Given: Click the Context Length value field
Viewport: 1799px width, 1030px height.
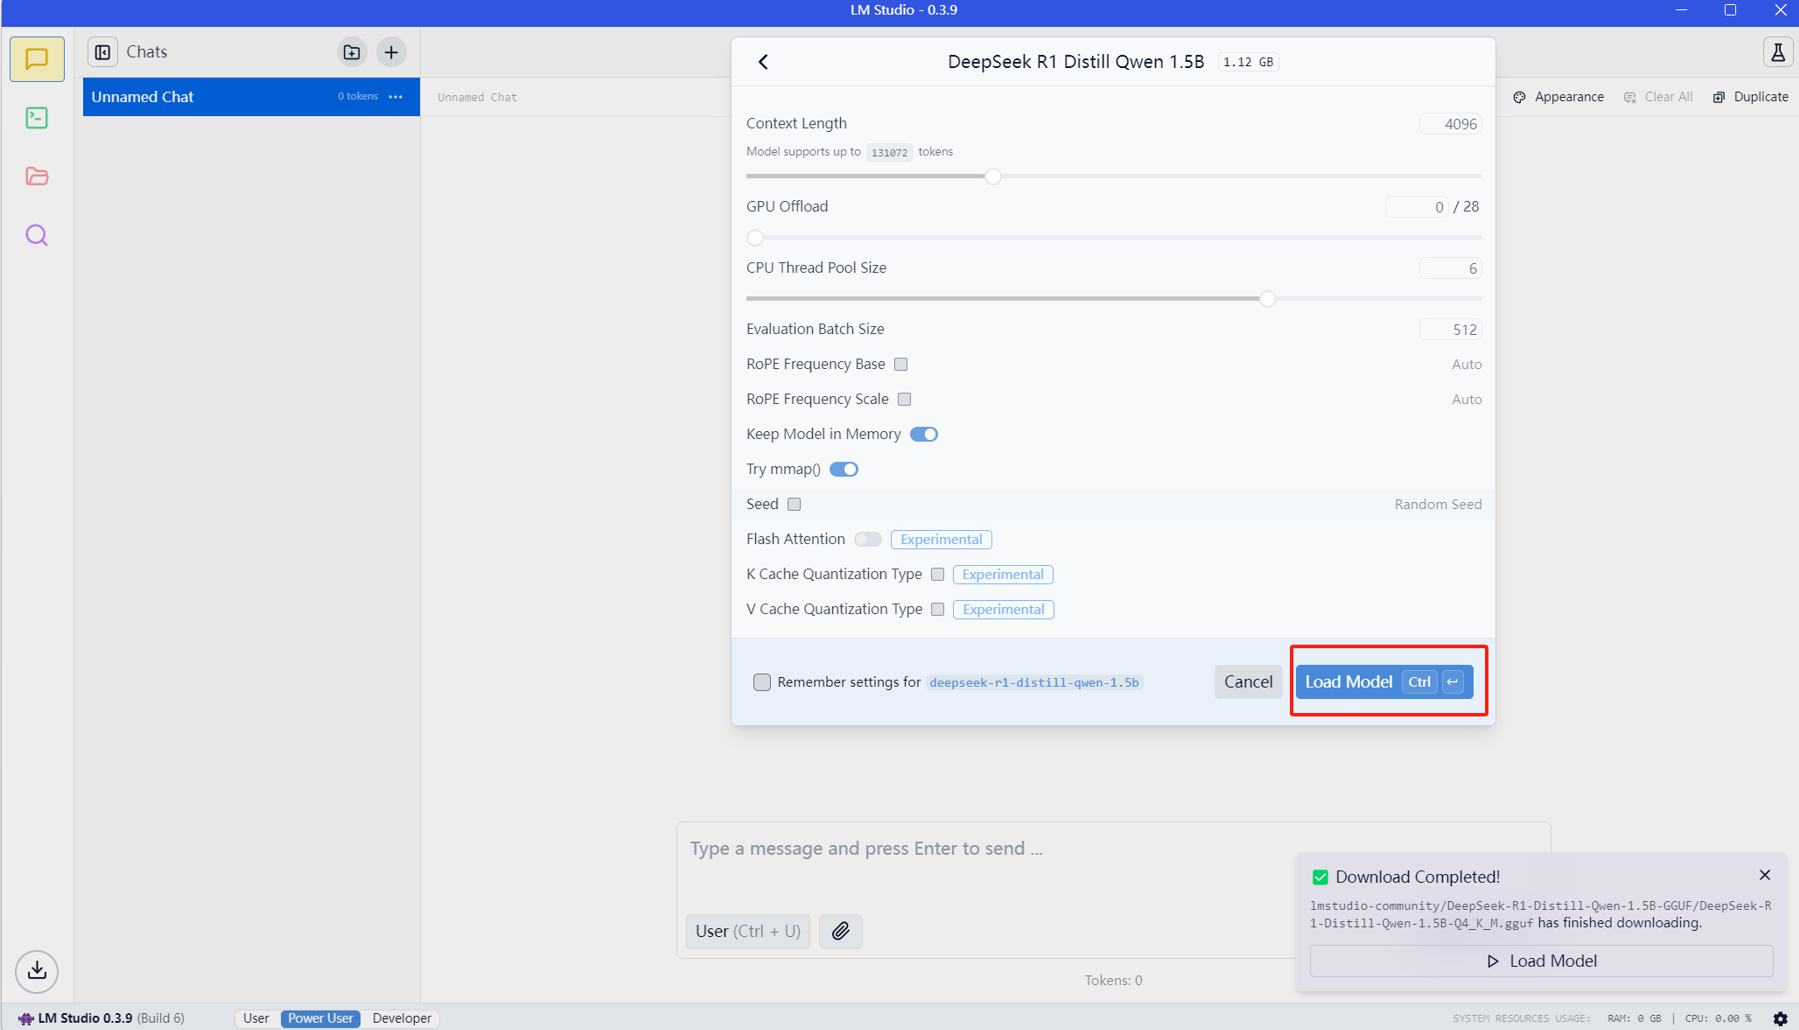Looking at the screenshot, I should pos(1450,124).
